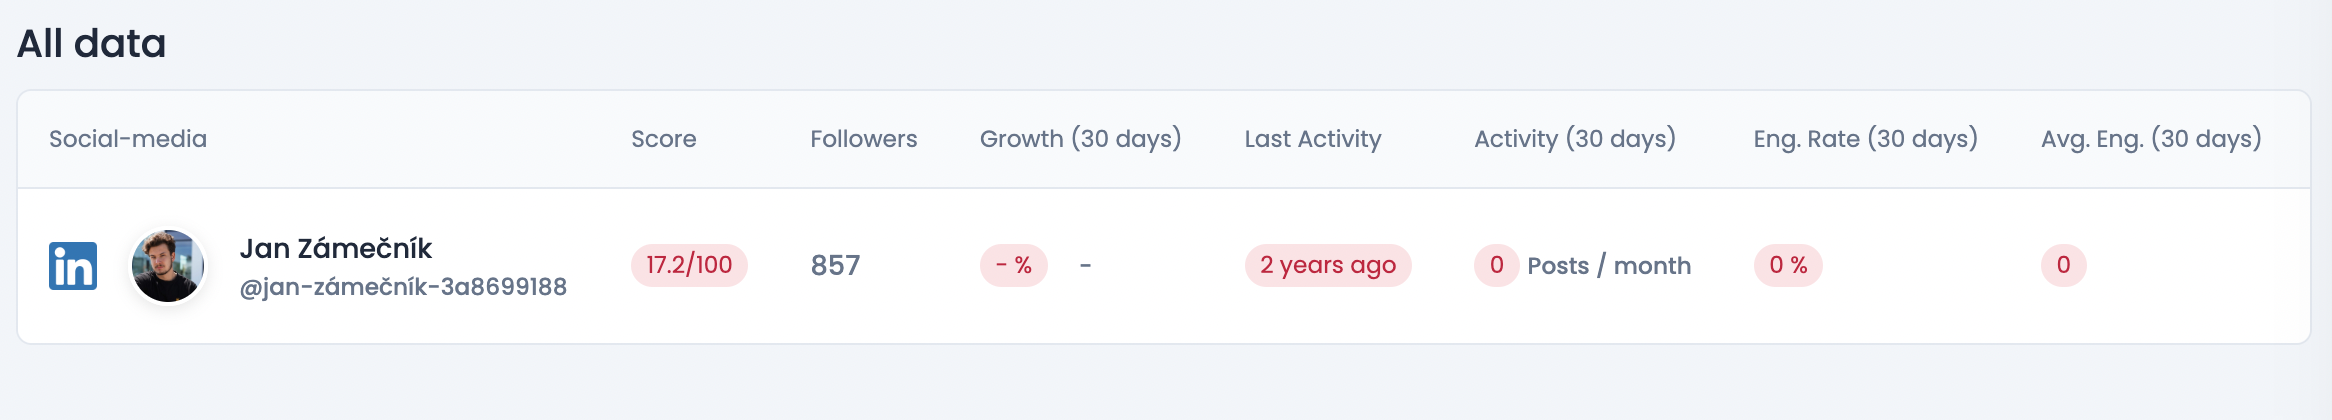Click the Growth (30 days) column header

click(1080, 139)
